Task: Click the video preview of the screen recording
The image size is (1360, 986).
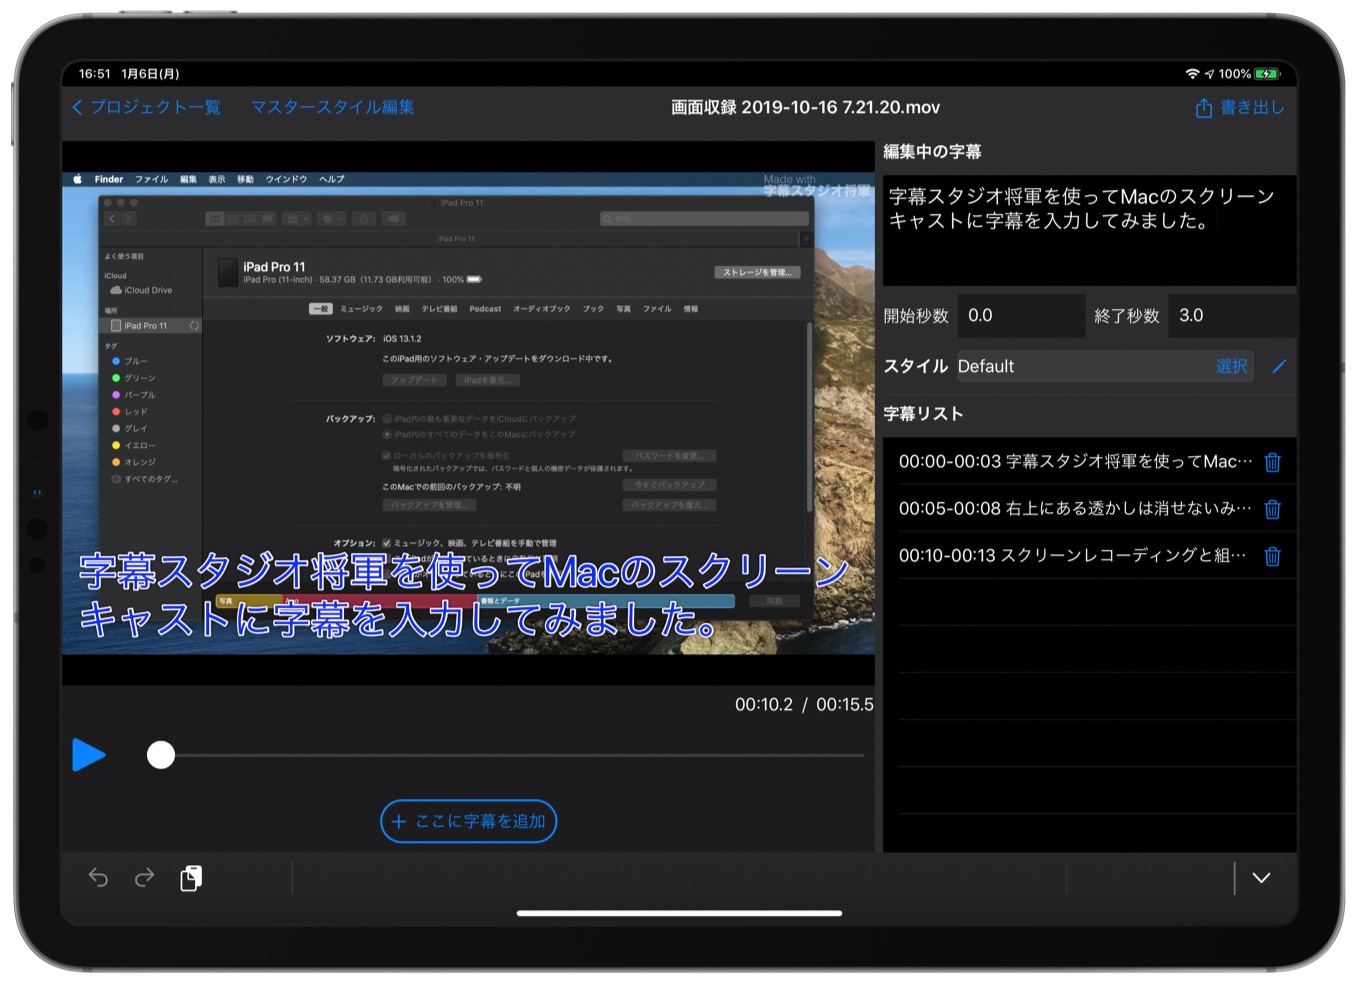Action: click(x=468, y=413)
